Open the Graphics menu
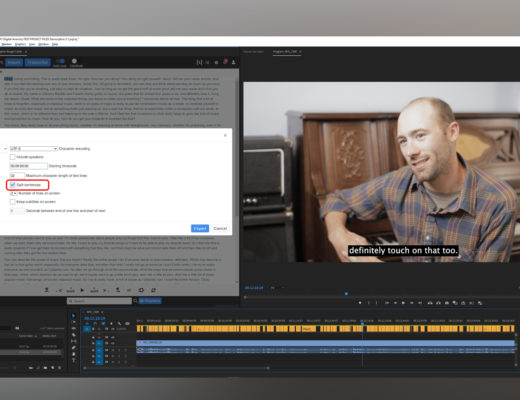The width and height of the screenshot is (520, 400). [x=20, y=44]
